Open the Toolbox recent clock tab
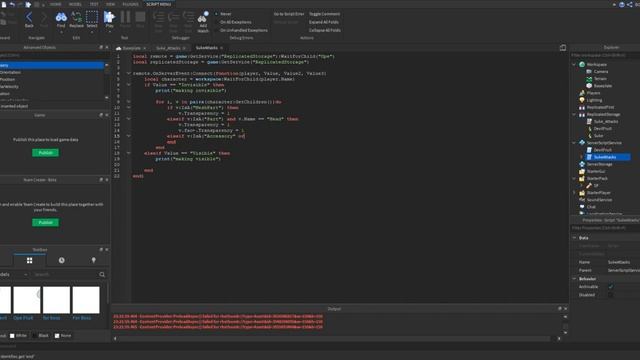This screenshot has width=640, height=360. (61, 260)
